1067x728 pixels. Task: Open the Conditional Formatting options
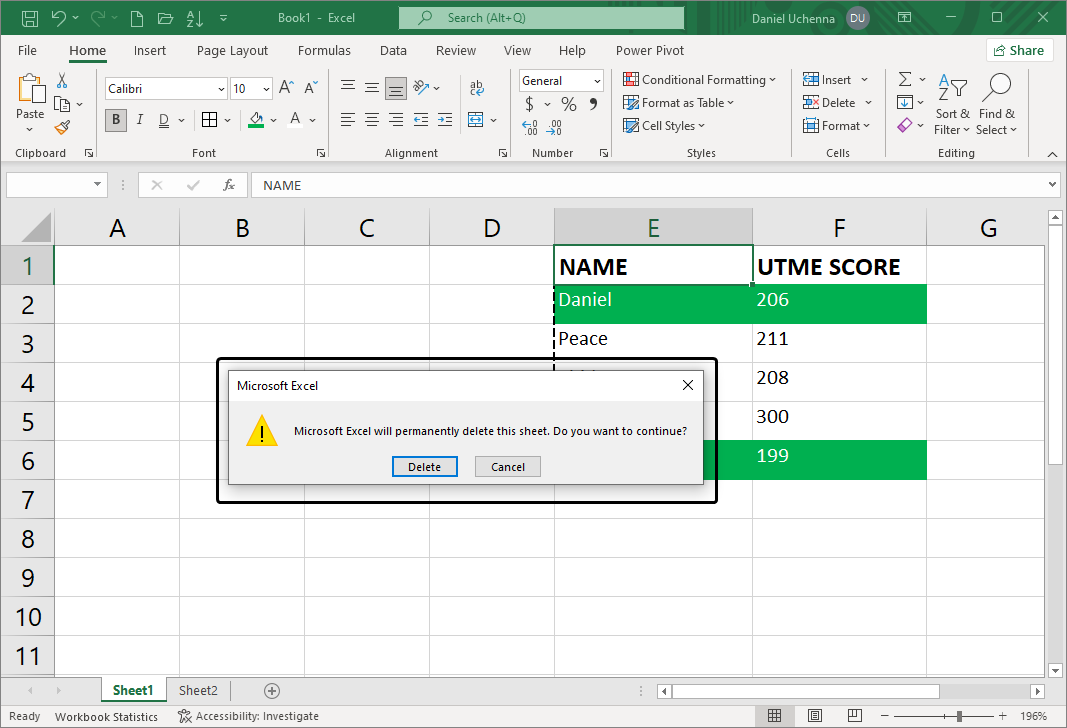[x=700, y=79]
